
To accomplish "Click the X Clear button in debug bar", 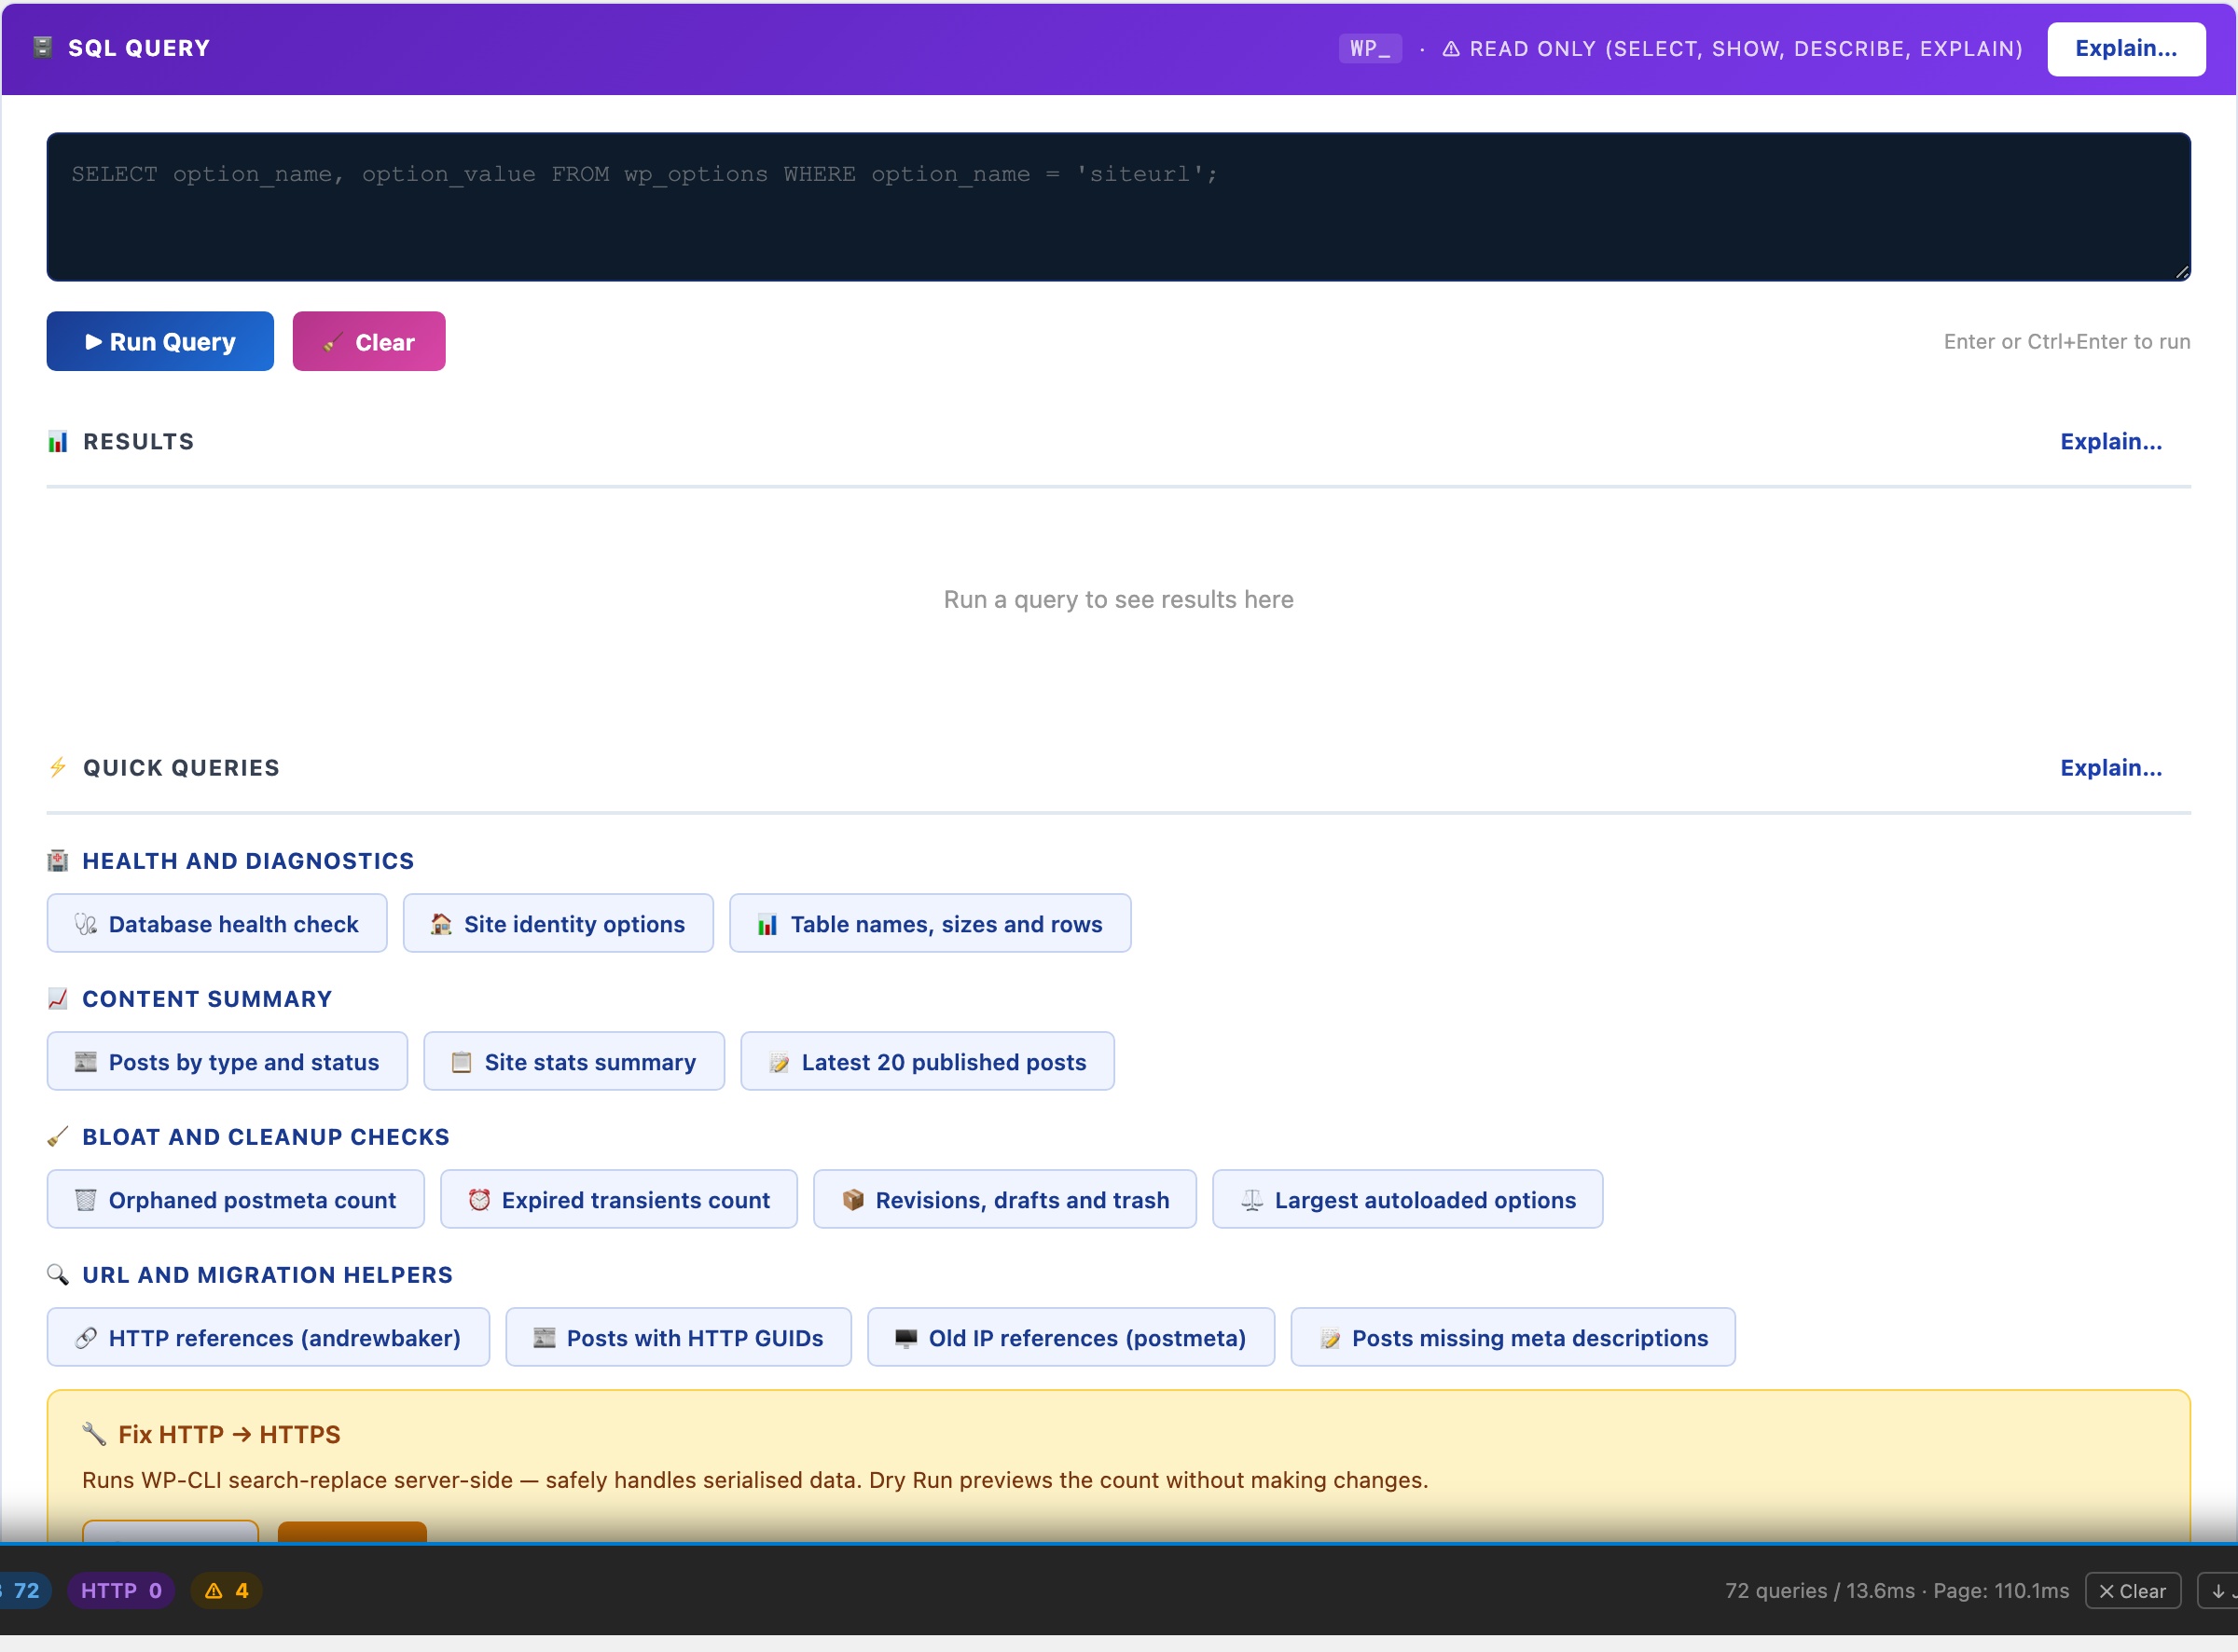I will [x=2132, y=1590].
